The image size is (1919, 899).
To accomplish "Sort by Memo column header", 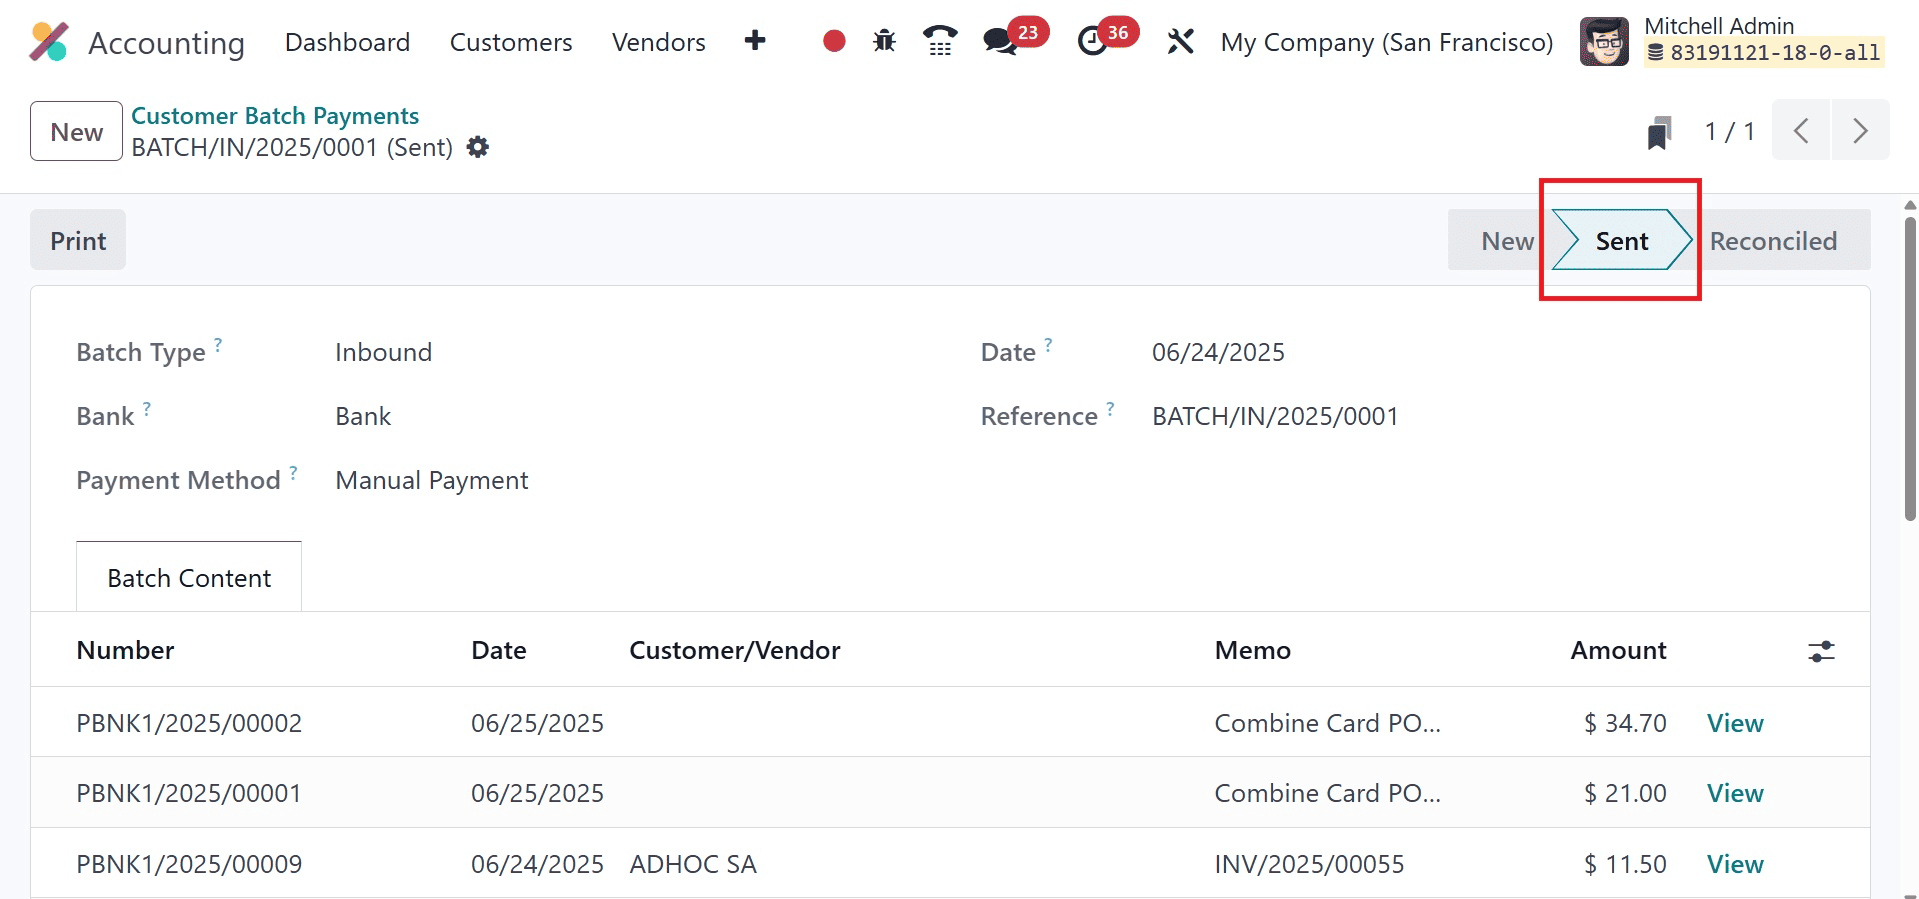I will pyautogui.click(x=1253, y=650).
